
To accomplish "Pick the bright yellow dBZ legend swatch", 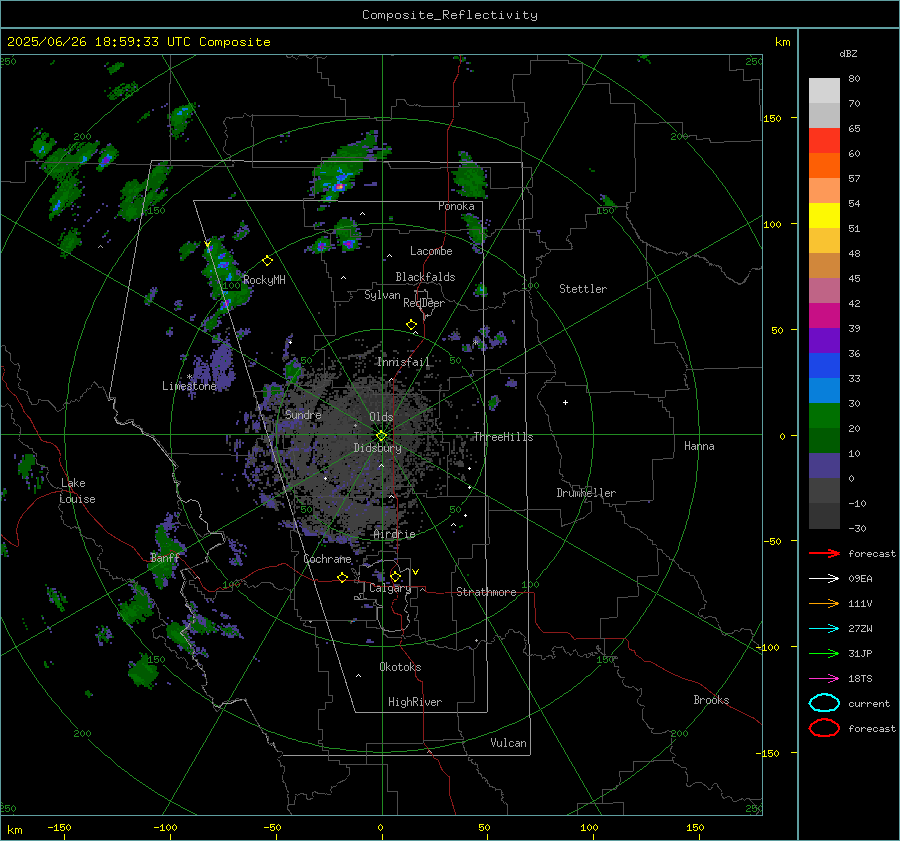I will [824, 215].
